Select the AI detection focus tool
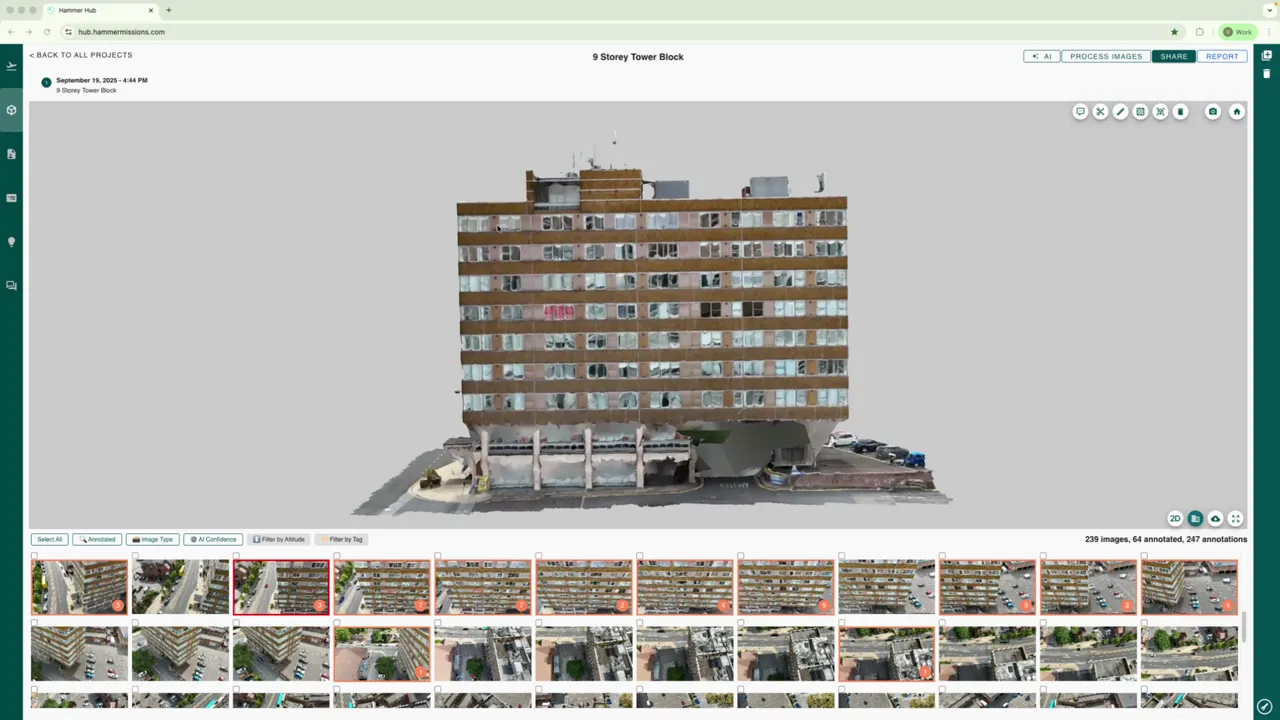The image size is (1280, 720). tap(1160, 111)
